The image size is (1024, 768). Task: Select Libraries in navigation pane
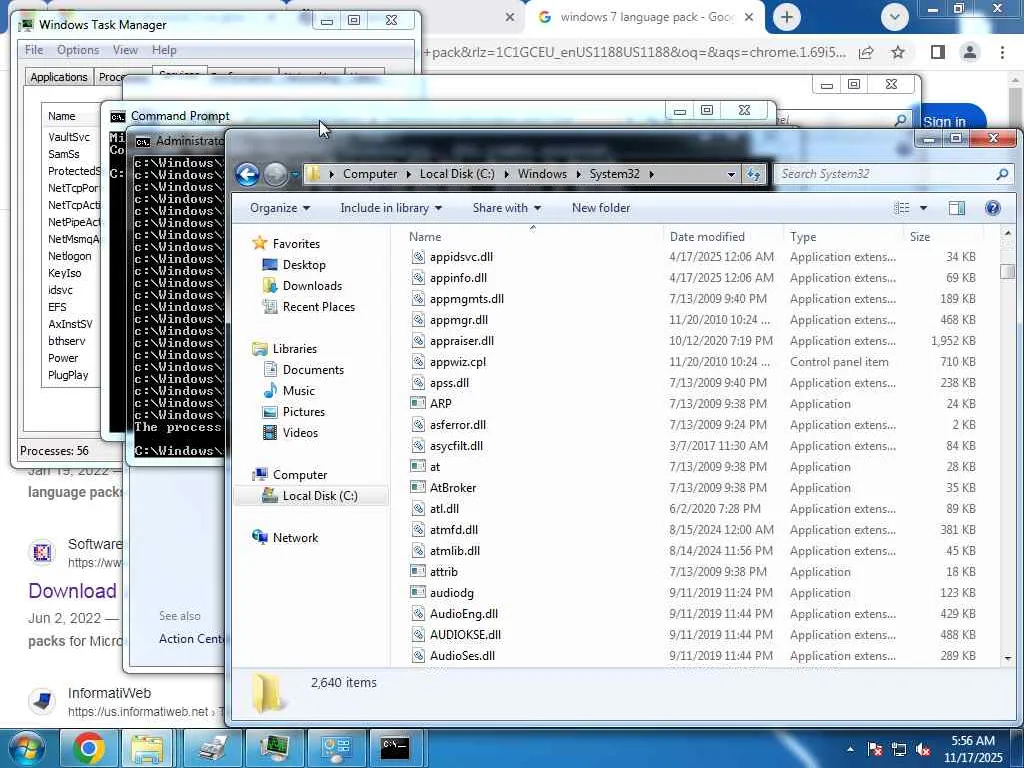pos(295,349)
